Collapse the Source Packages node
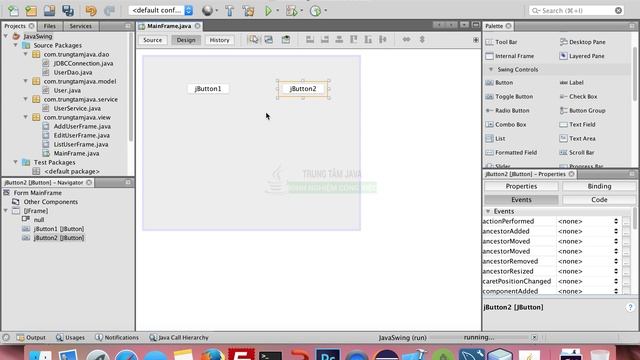Image resolution: width=640 pixels, height=360 pixels. point(16,45)
